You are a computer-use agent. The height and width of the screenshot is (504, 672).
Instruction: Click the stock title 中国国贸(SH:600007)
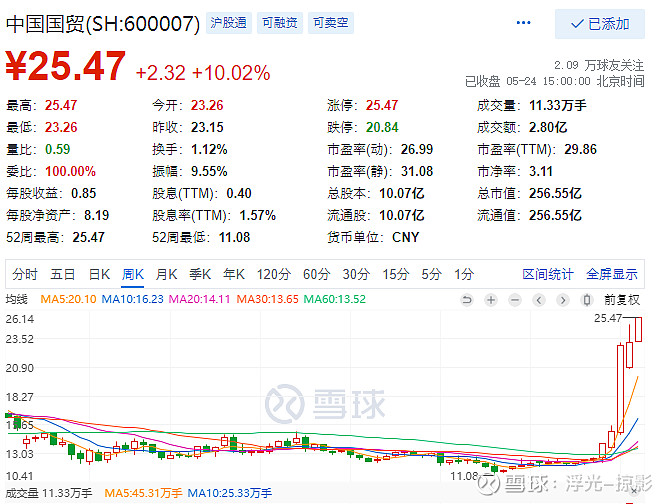pyautogui.click(x=103, y=24)
